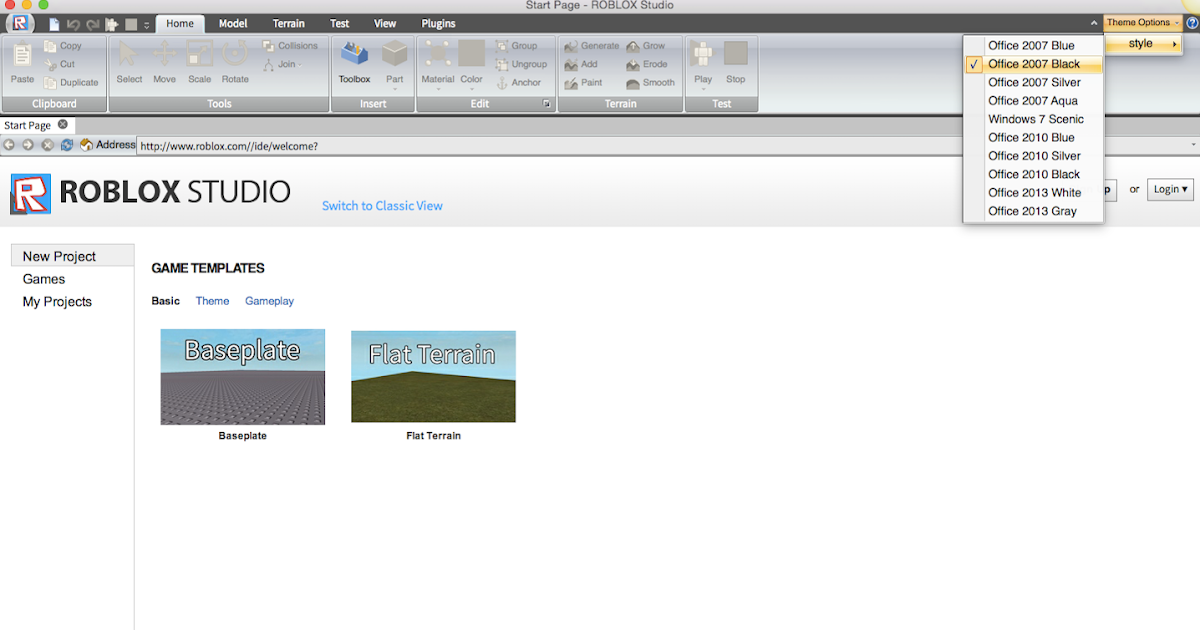The height and width of the screenshot is (630, 1200).
Task: Select Office 2010 Black style
Action: (x=1033, y=174)
